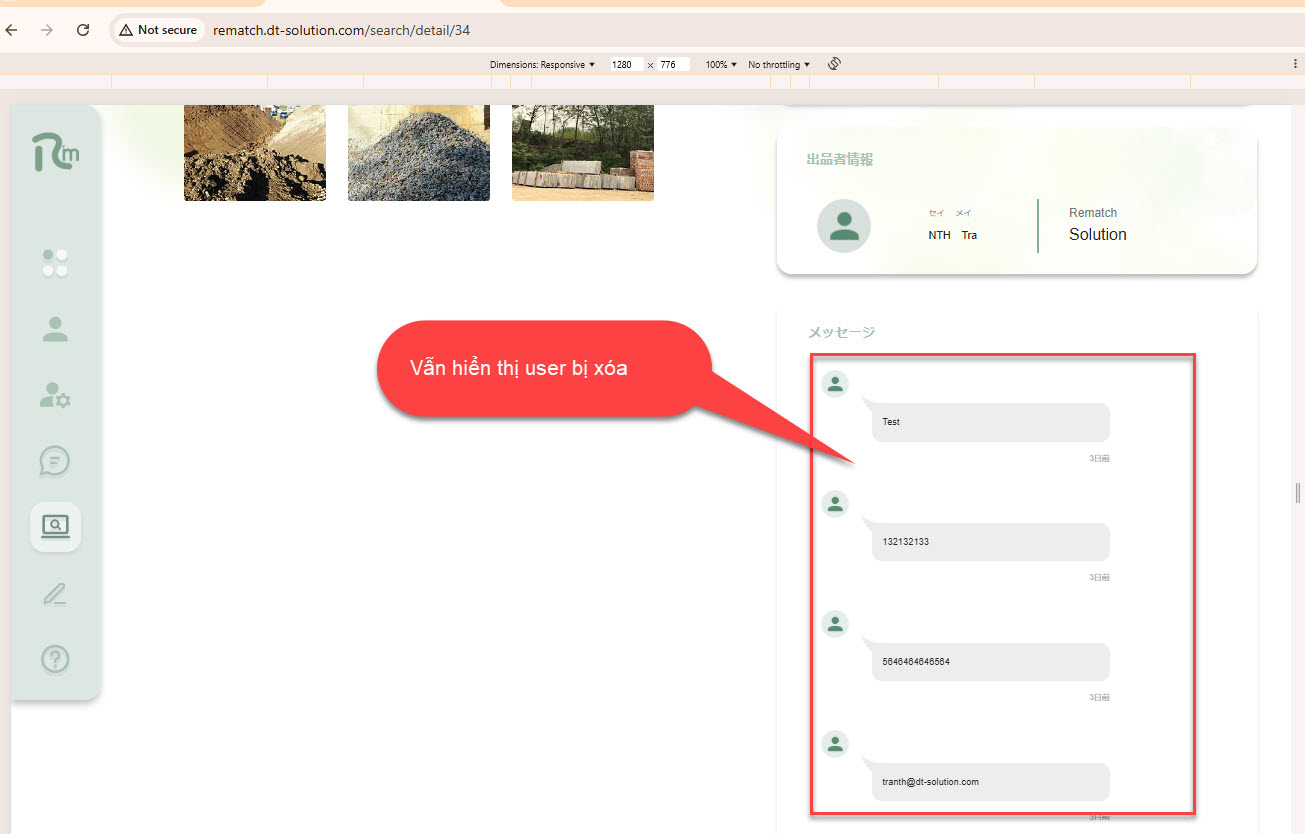Select the search listings monitor icon
The height and width of the screenshot is (834, 1305).
(55, 526)
